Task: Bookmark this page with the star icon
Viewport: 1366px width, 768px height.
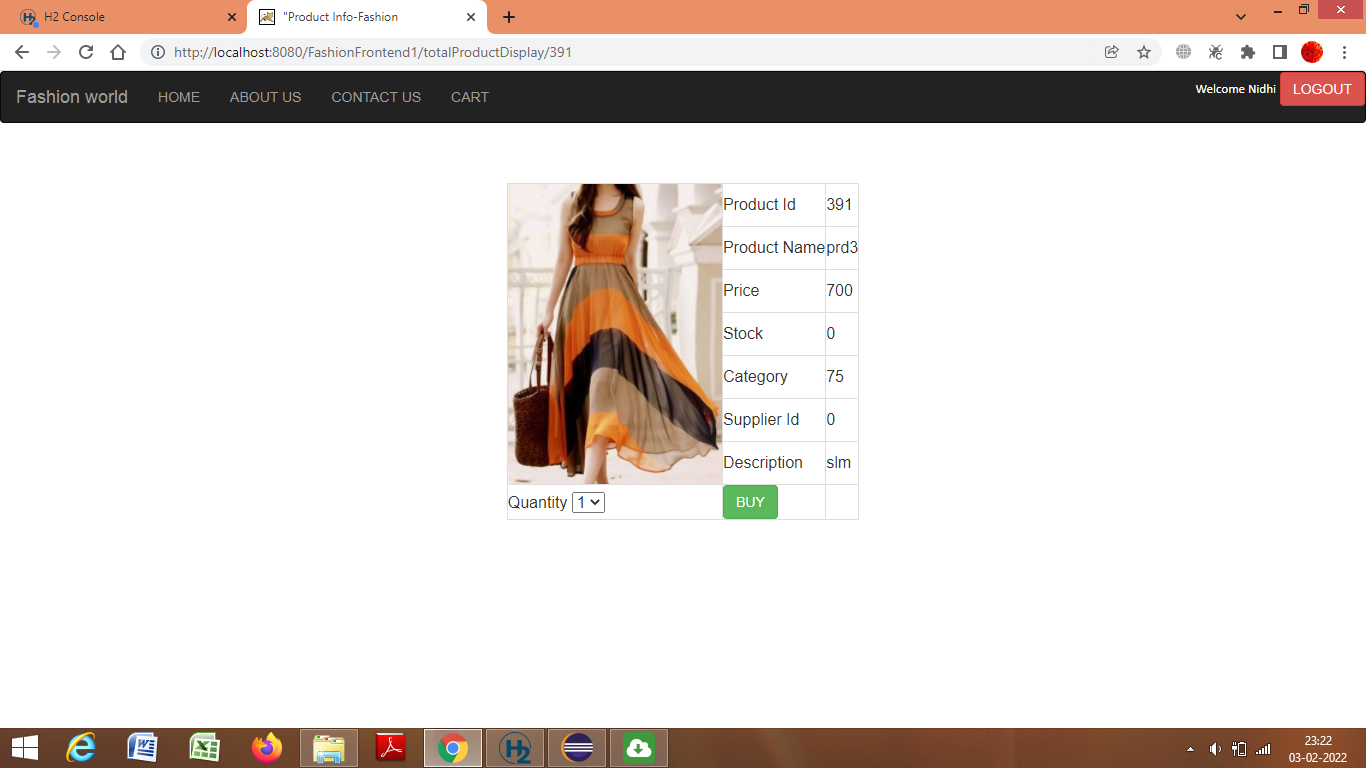Action: coord(1144,52)
